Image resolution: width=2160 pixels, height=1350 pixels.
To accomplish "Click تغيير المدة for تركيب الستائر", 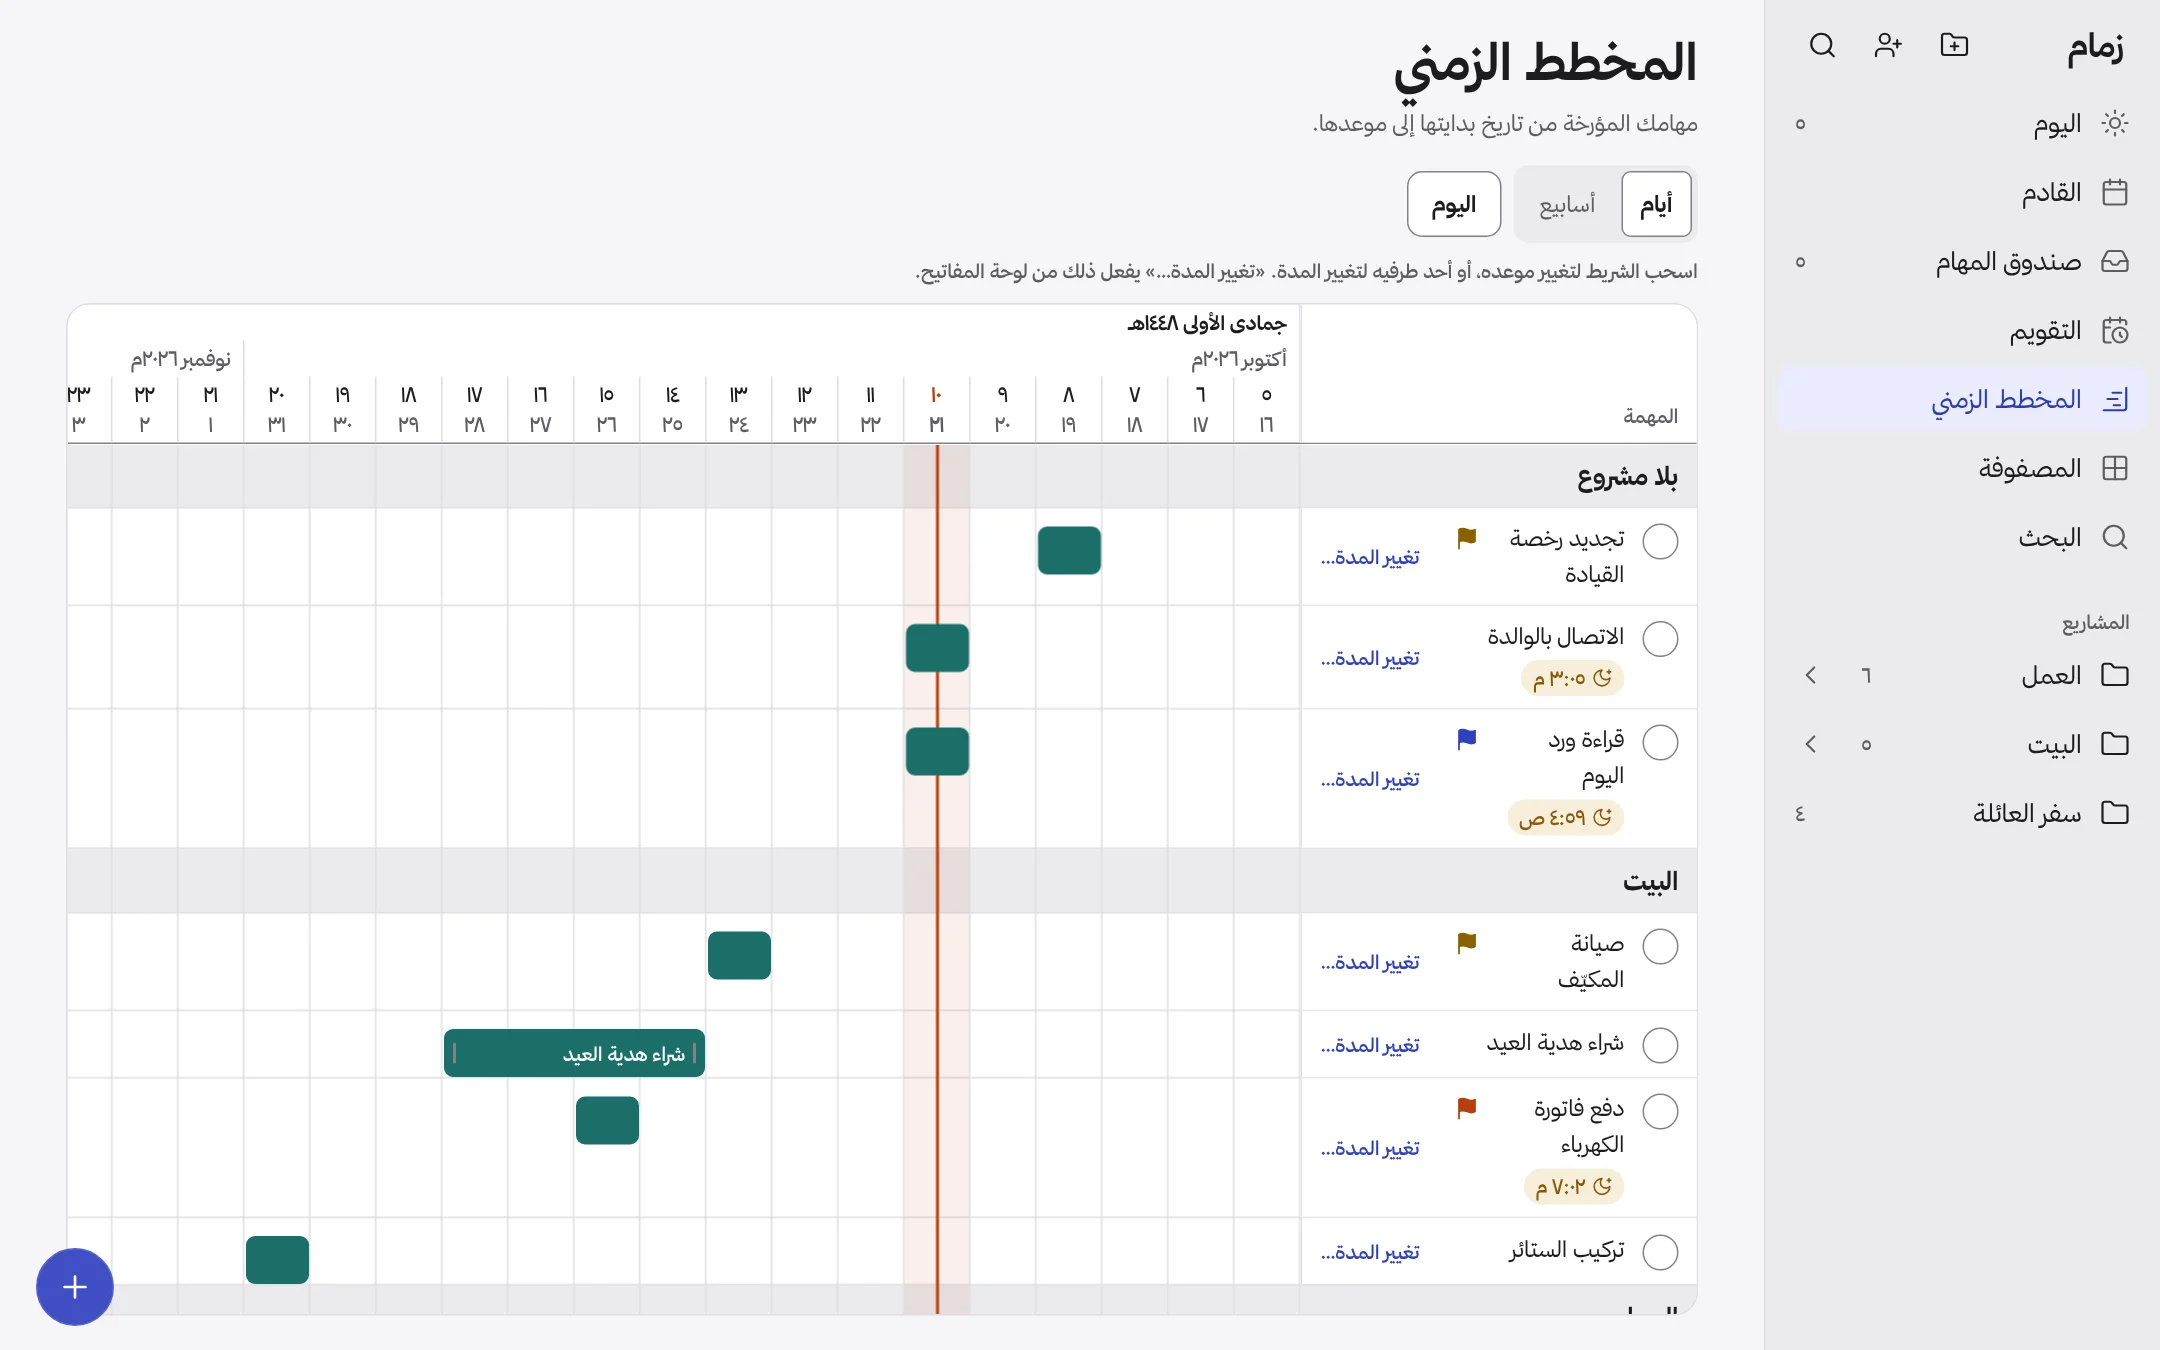I will coord(1370,1252).
